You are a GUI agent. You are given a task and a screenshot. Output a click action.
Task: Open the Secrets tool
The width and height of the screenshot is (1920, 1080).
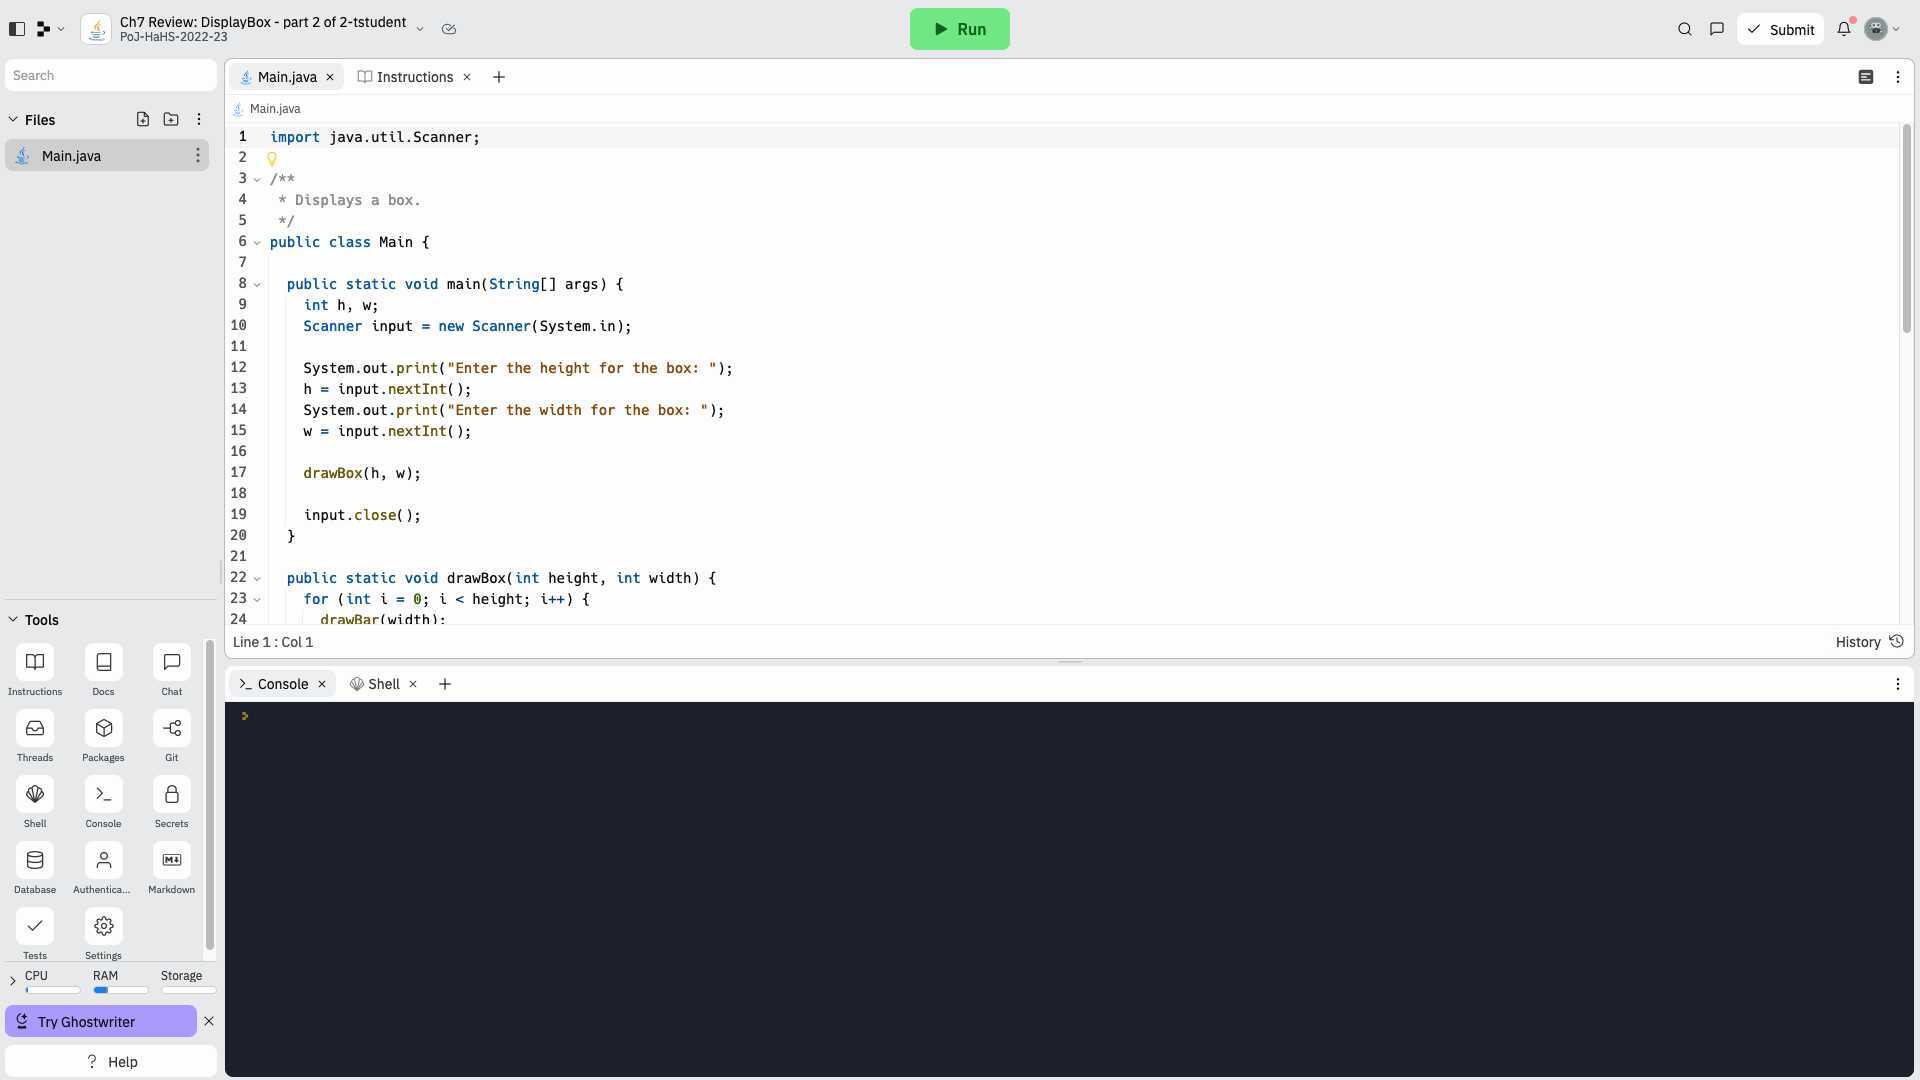coord(171,795)
